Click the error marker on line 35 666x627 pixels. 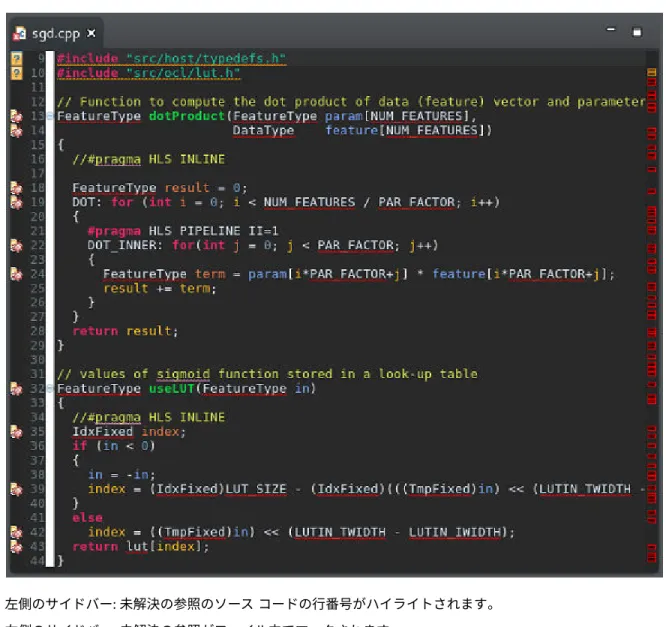[x=17, y=432]
